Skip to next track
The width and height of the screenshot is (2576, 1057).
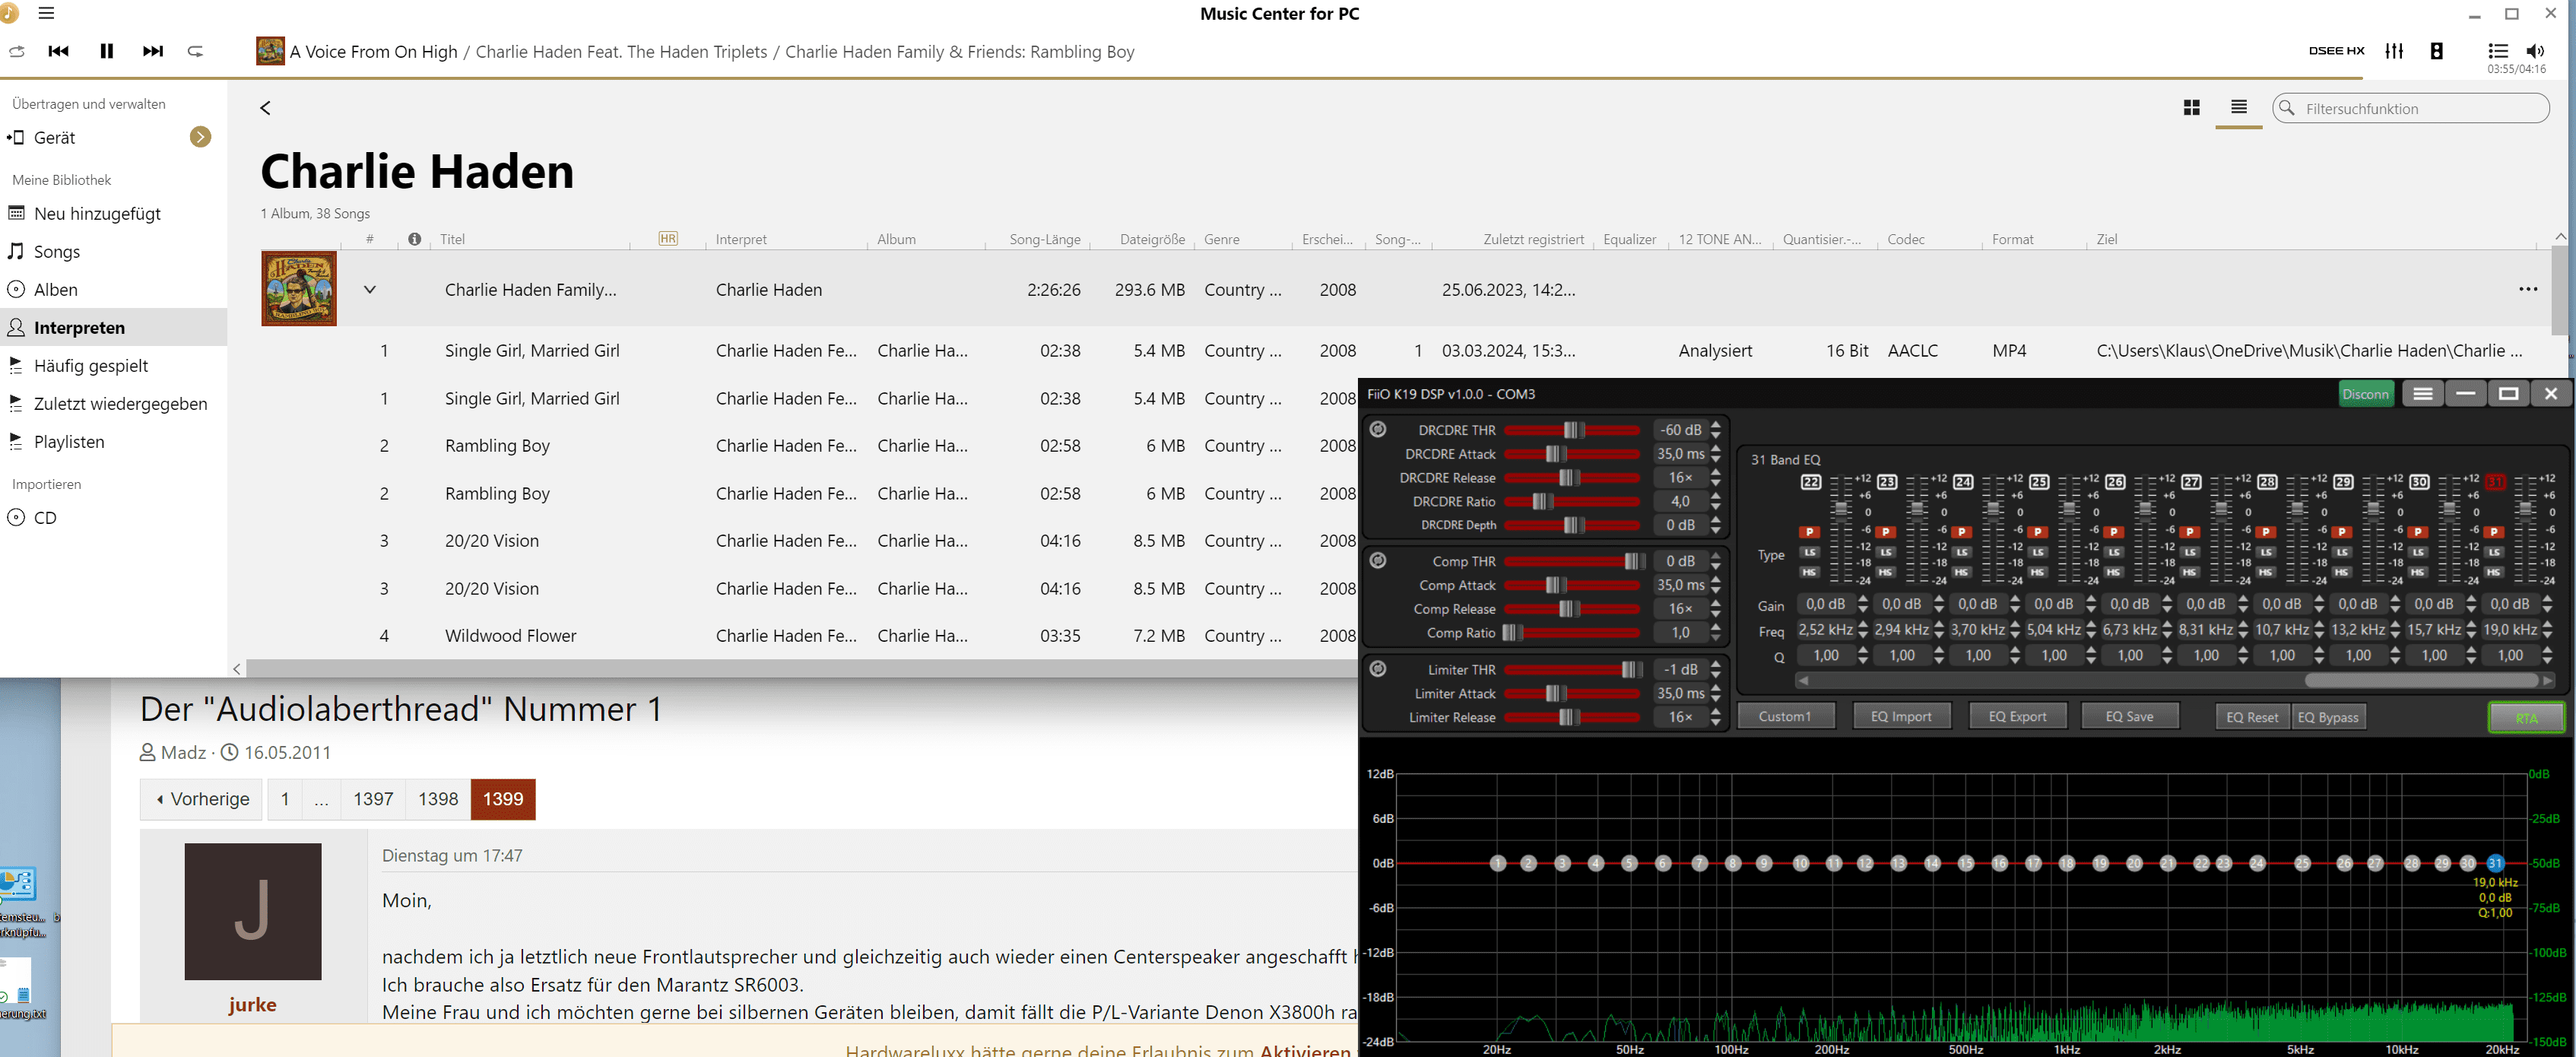tap(153, 51)
